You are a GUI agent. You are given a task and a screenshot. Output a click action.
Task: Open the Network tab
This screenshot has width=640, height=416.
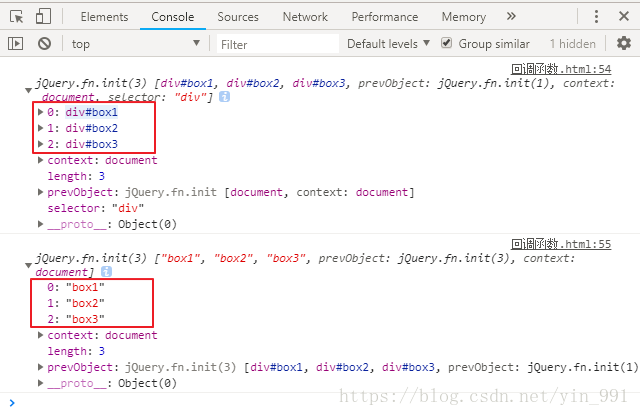(x=305, y=17)
